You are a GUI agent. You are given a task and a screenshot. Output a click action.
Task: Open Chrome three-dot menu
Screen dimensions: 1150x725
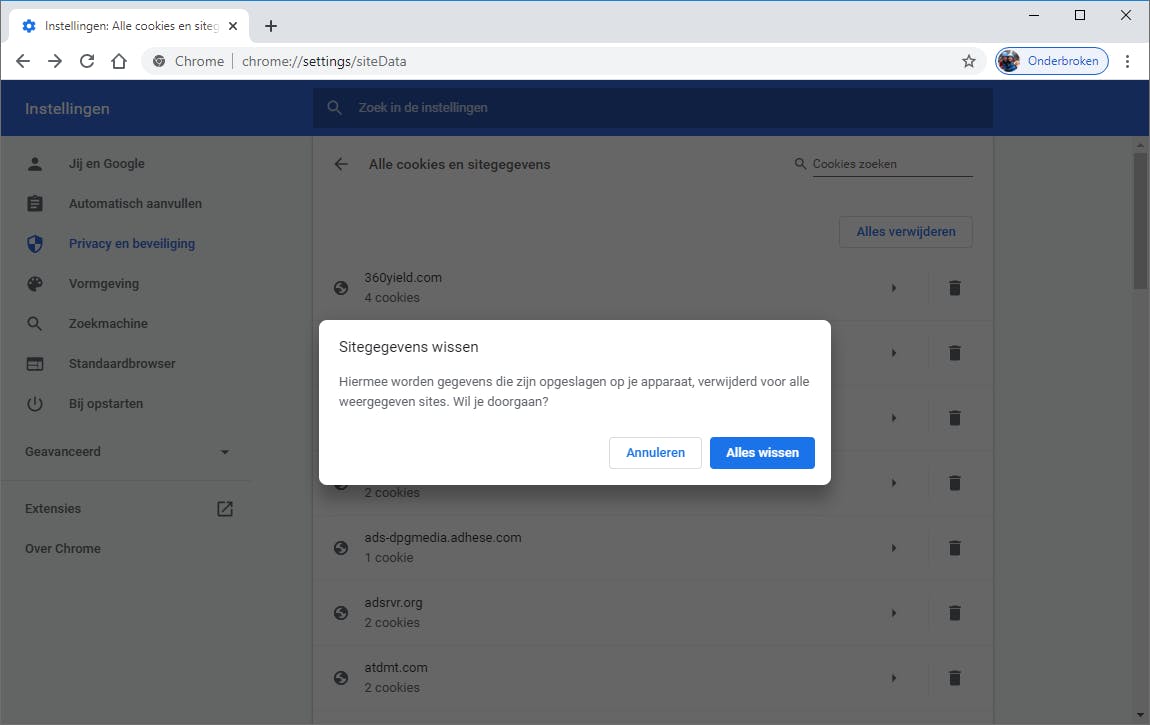(x=1127, y=61)
